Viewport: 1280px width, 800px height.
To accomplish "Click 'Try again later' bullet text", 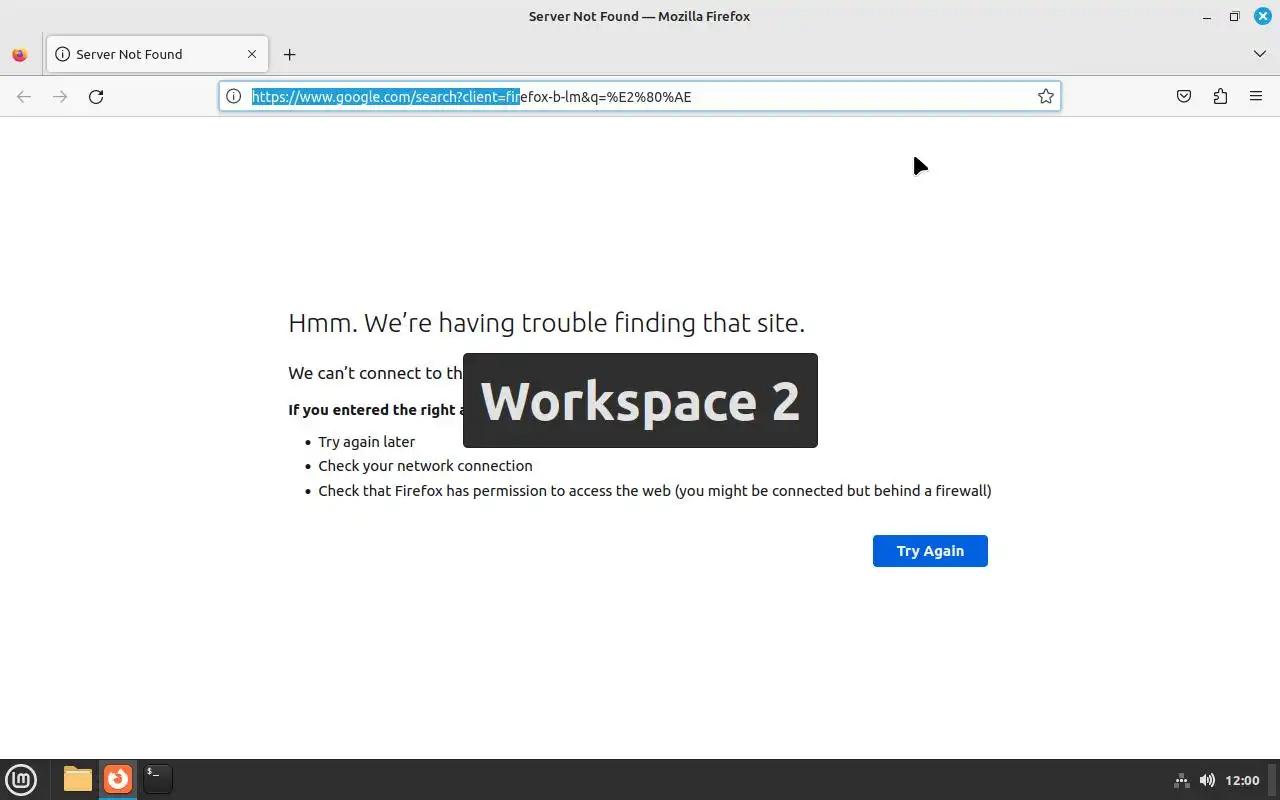I will pyautogui.click(x=366, y=441).
